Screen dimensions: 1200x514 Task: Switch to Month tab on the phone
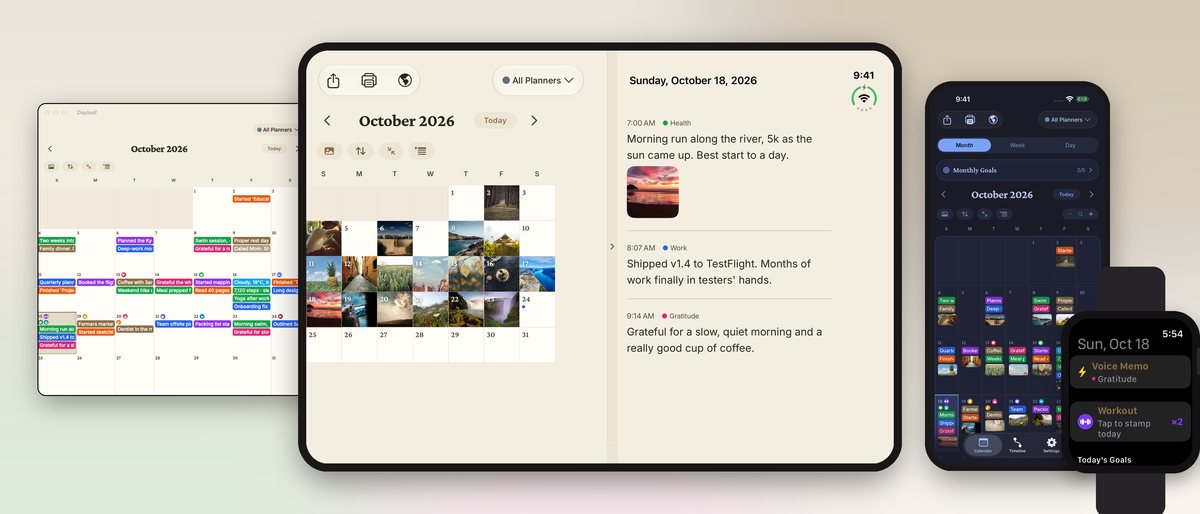(x=964, y=145)
